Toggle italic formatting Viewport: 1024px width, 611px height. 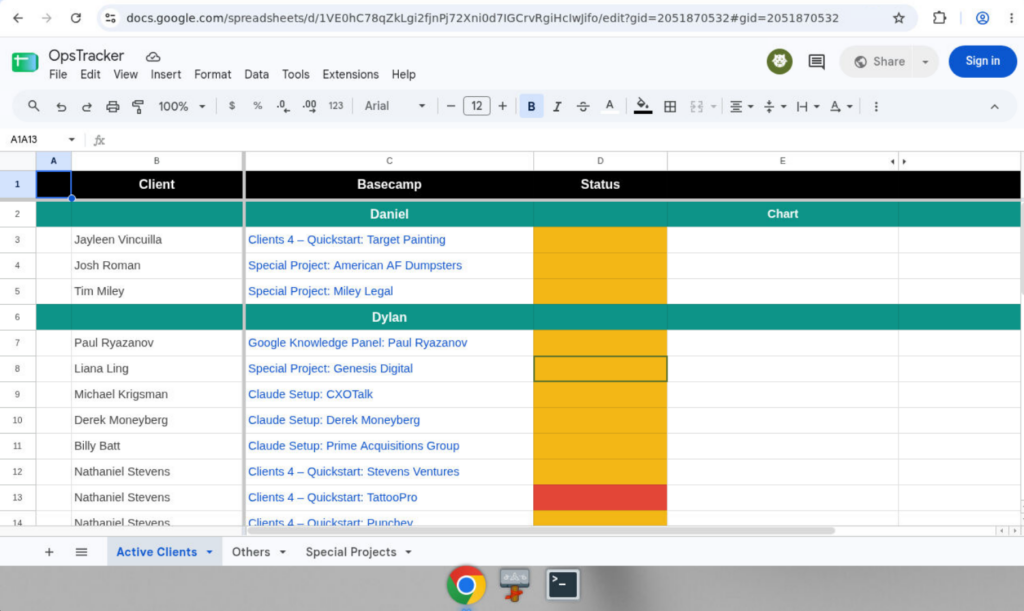557,106
